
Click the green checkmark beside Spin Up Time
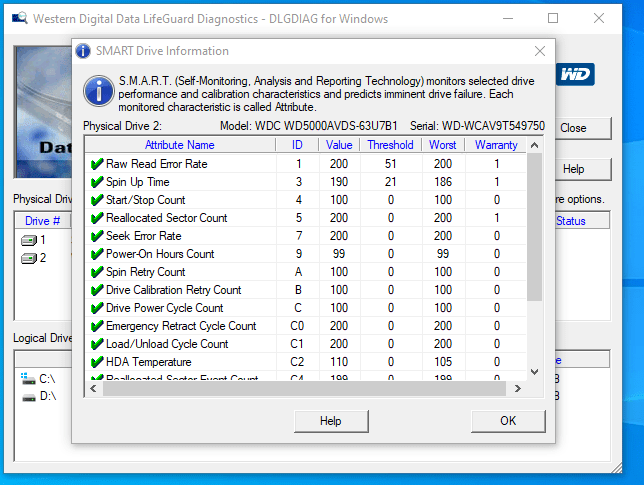(x=97, y=182)
